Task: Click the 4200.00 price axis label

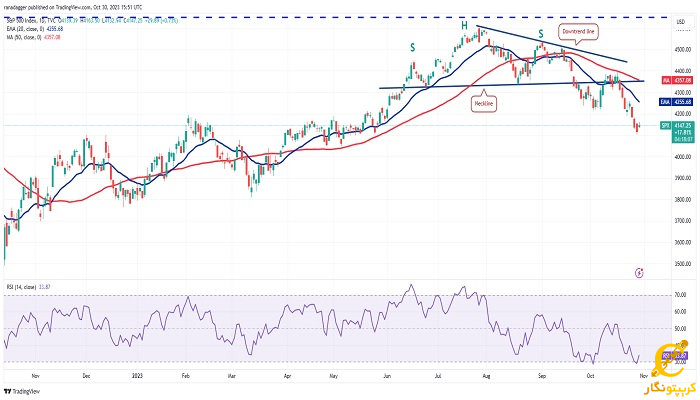Action: 683,114
